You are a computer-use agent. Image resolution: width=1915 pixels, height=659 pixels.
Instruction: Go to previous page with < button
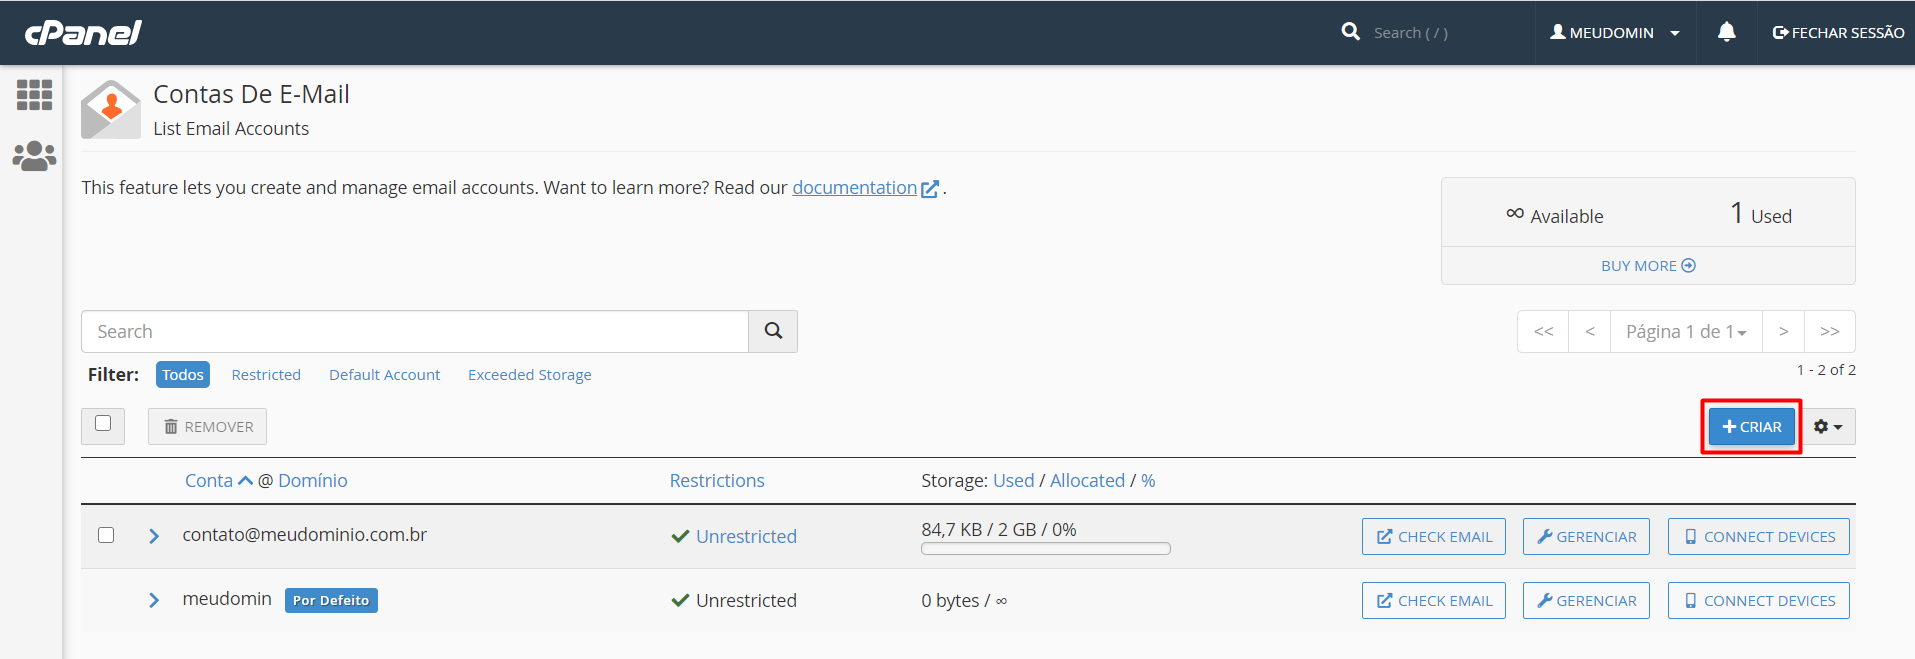pos(1590,331)
